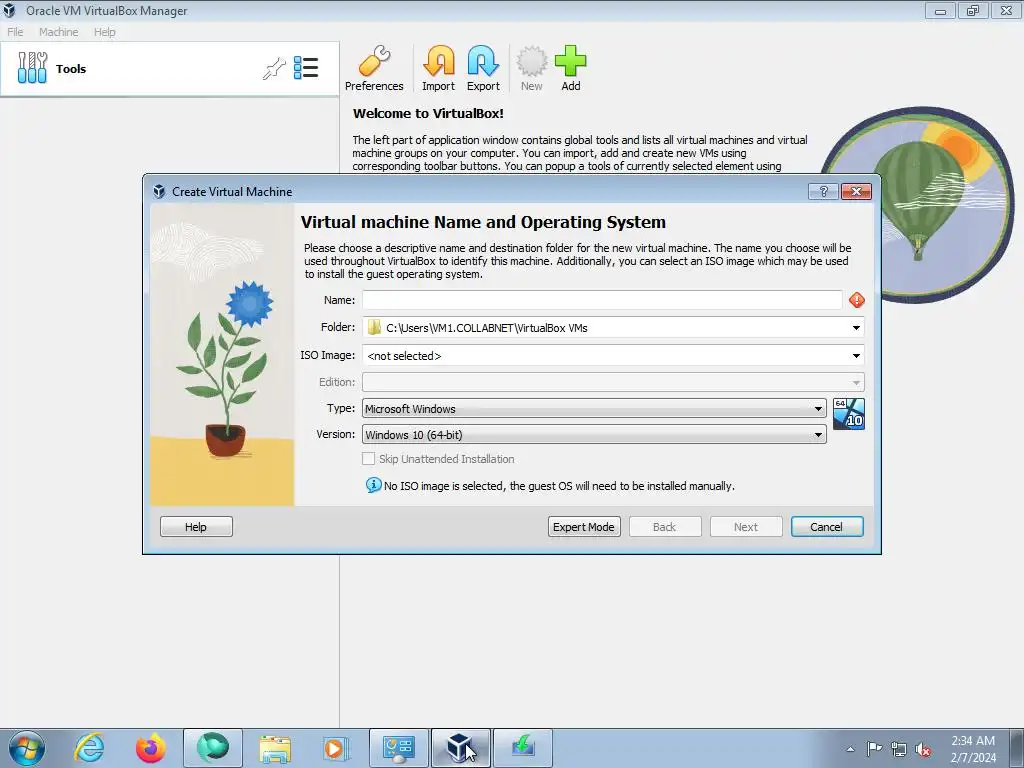The image size is (1024, 768).
Task: Expand the ISO Image dropdown
Action: click(856, 356)
